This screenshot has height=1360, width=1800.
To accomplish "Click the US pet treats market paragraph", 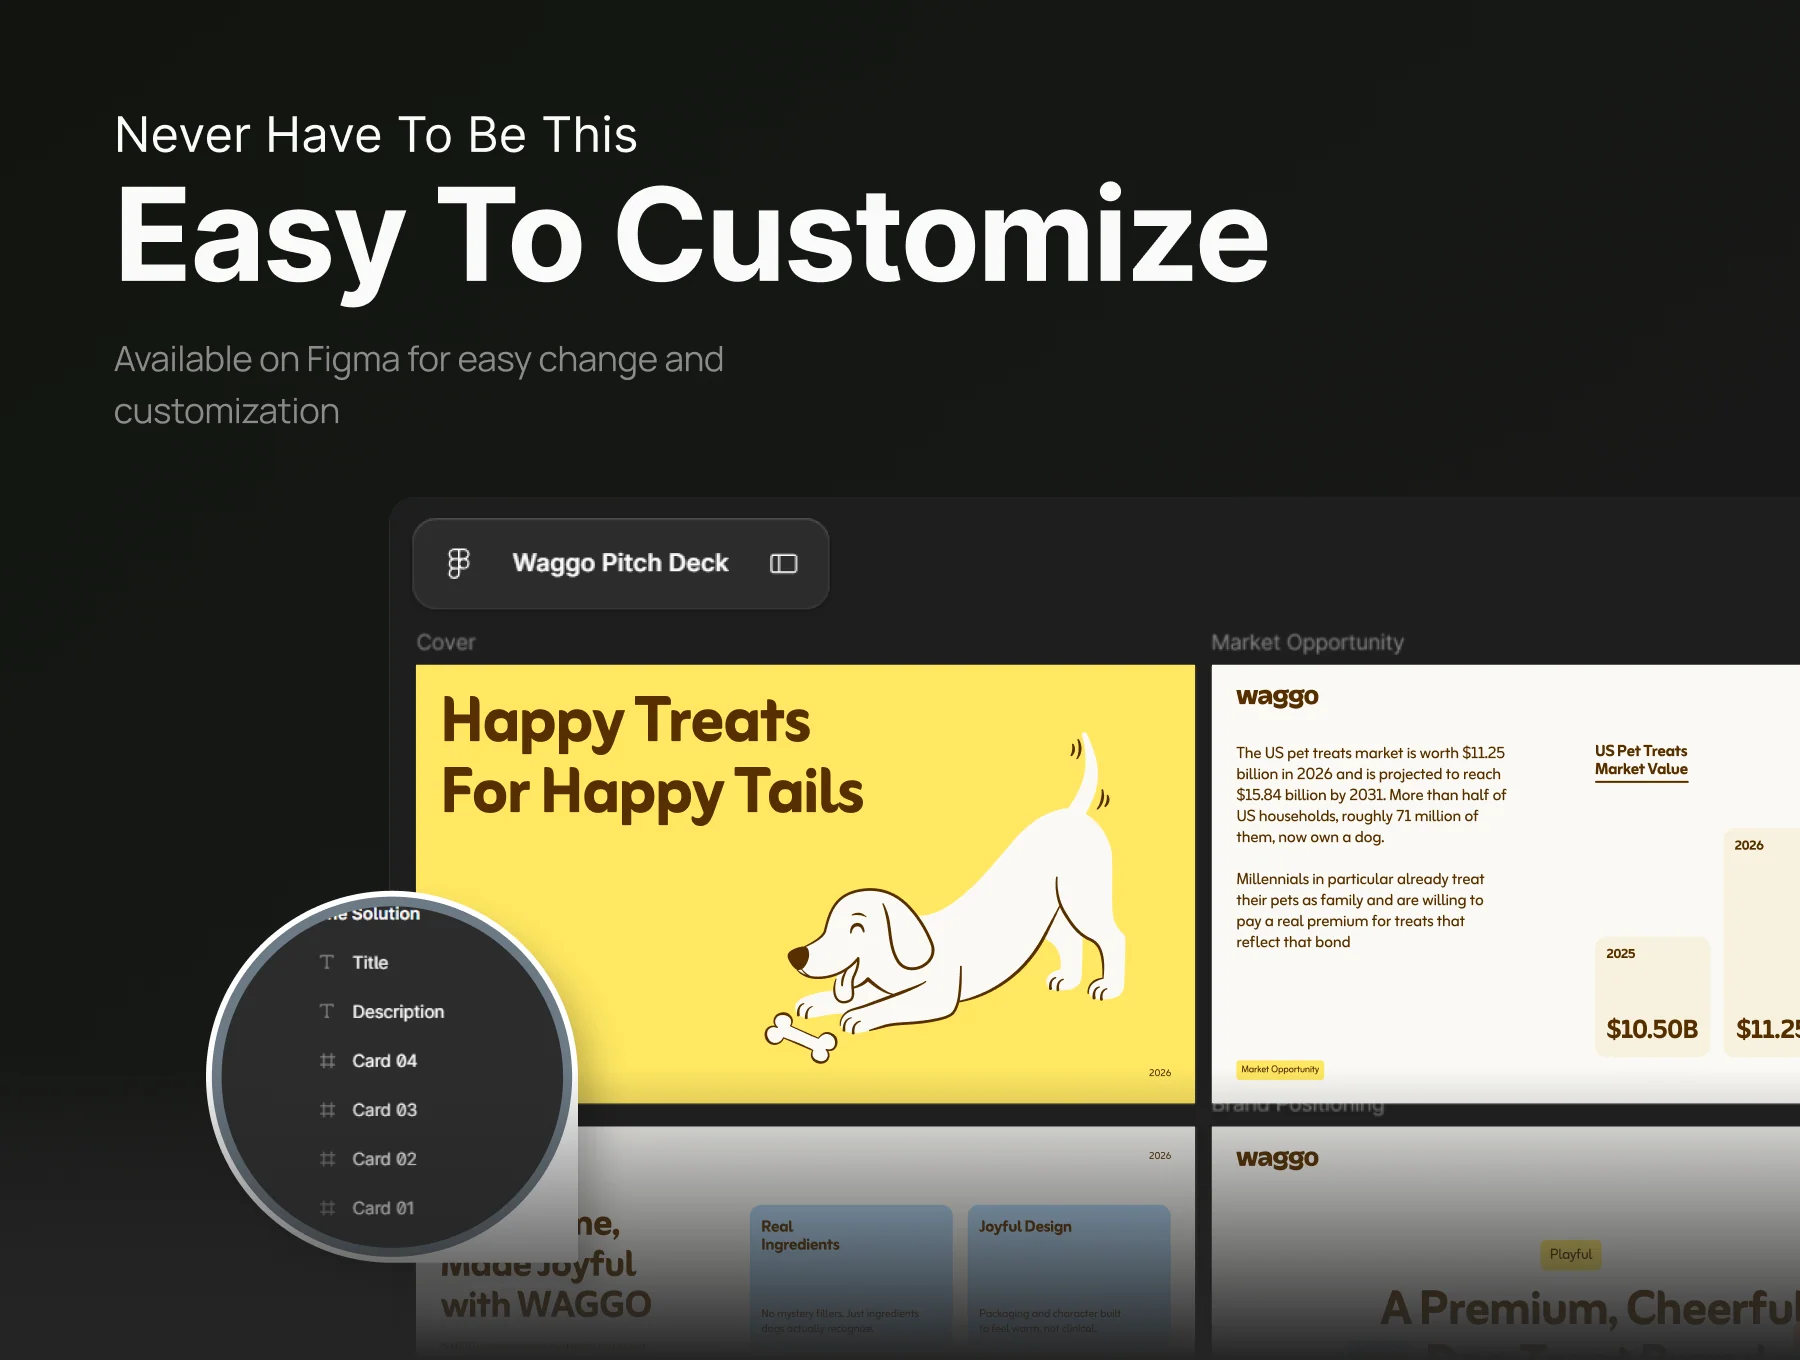I will 1371,795.
